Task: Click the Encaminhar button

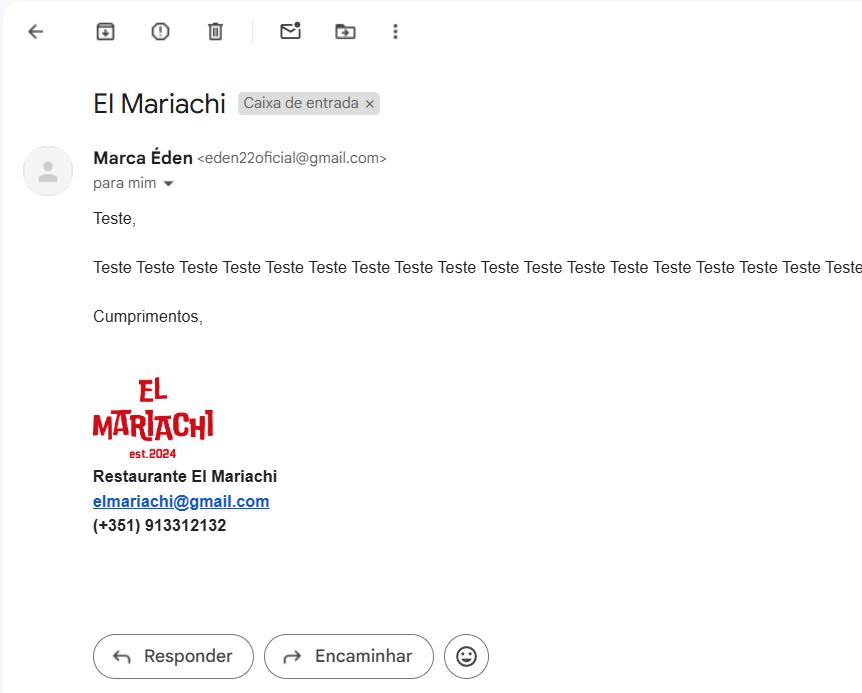Action: (x=349, y=656)
